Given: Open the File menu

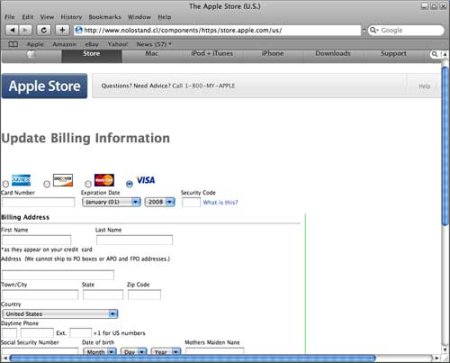Looking at the screenshot, I should 10,17.
